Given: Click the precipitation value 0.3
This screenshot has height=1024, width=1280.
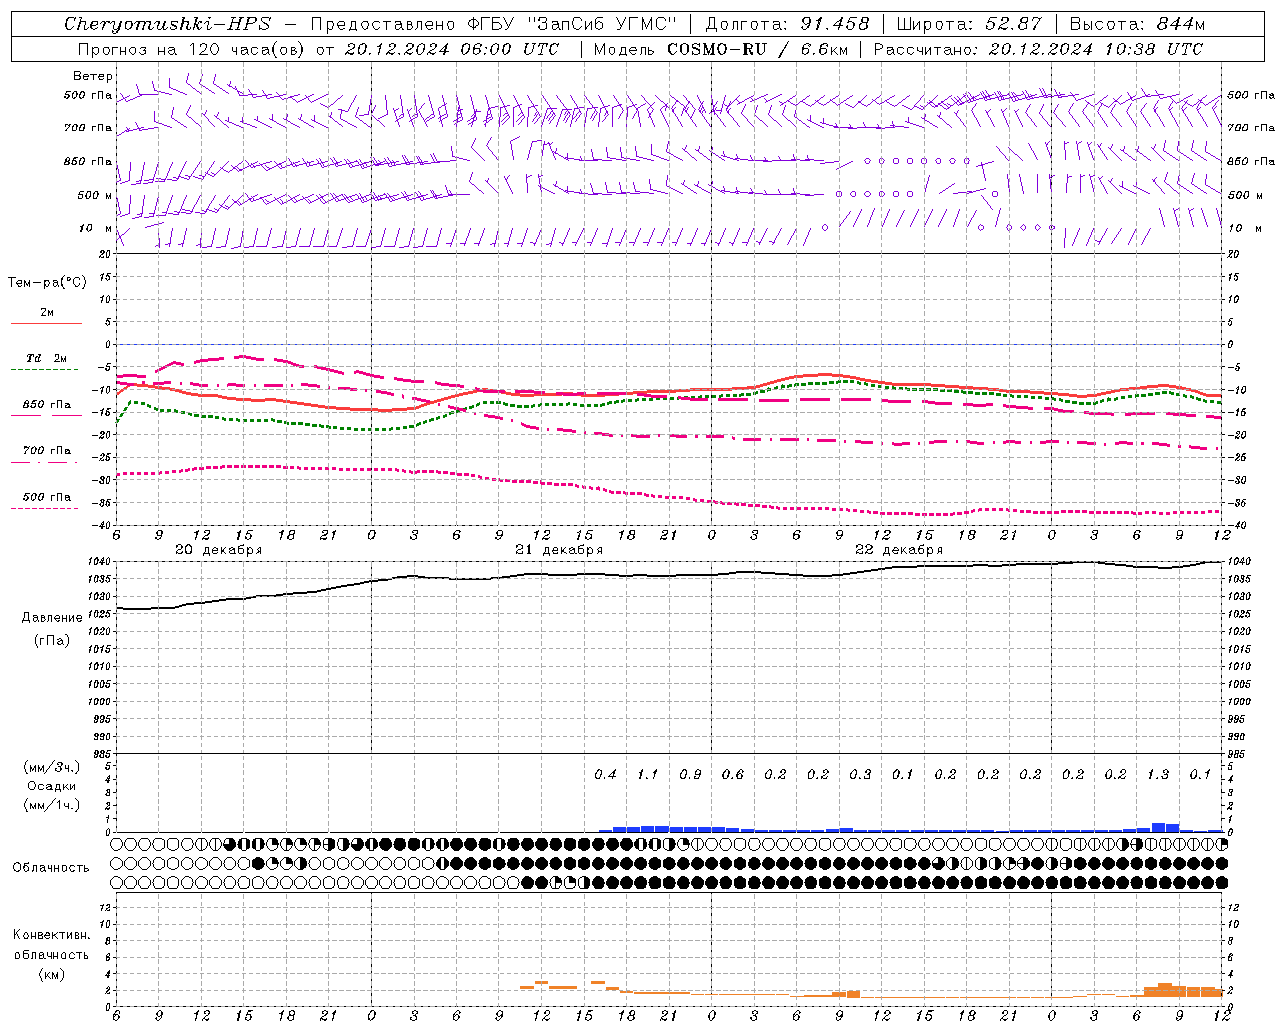Looking at the screenshot, I should [x=861, y=774].
